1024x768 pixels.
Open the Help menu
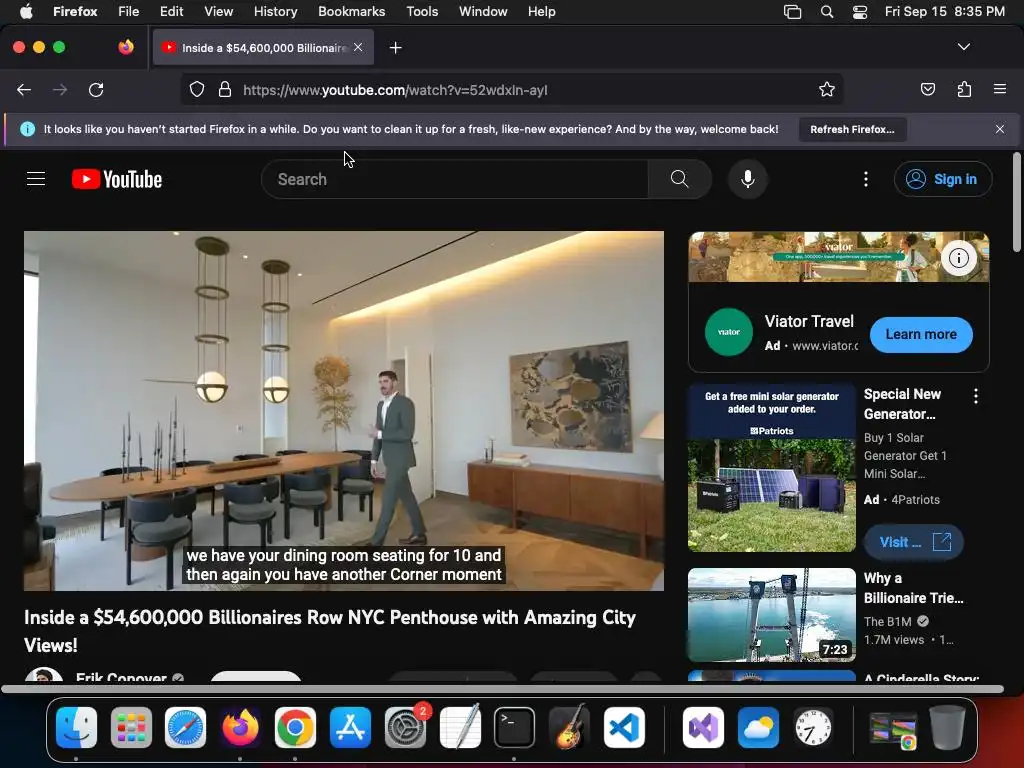pos(541,11)
